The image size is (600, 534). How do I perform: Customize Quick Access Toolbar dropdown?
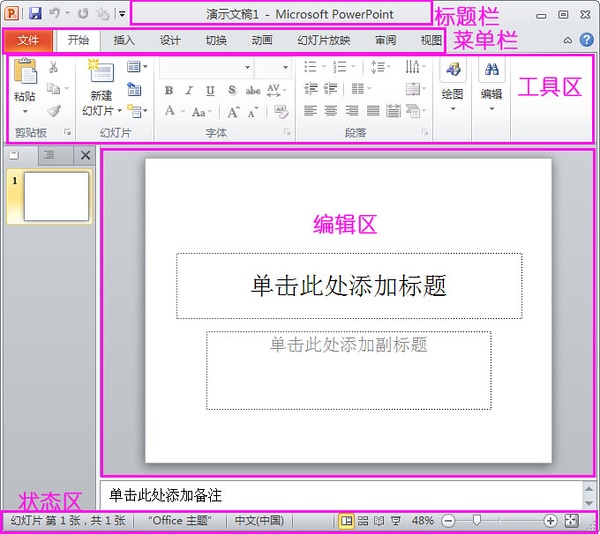point(122,14)
